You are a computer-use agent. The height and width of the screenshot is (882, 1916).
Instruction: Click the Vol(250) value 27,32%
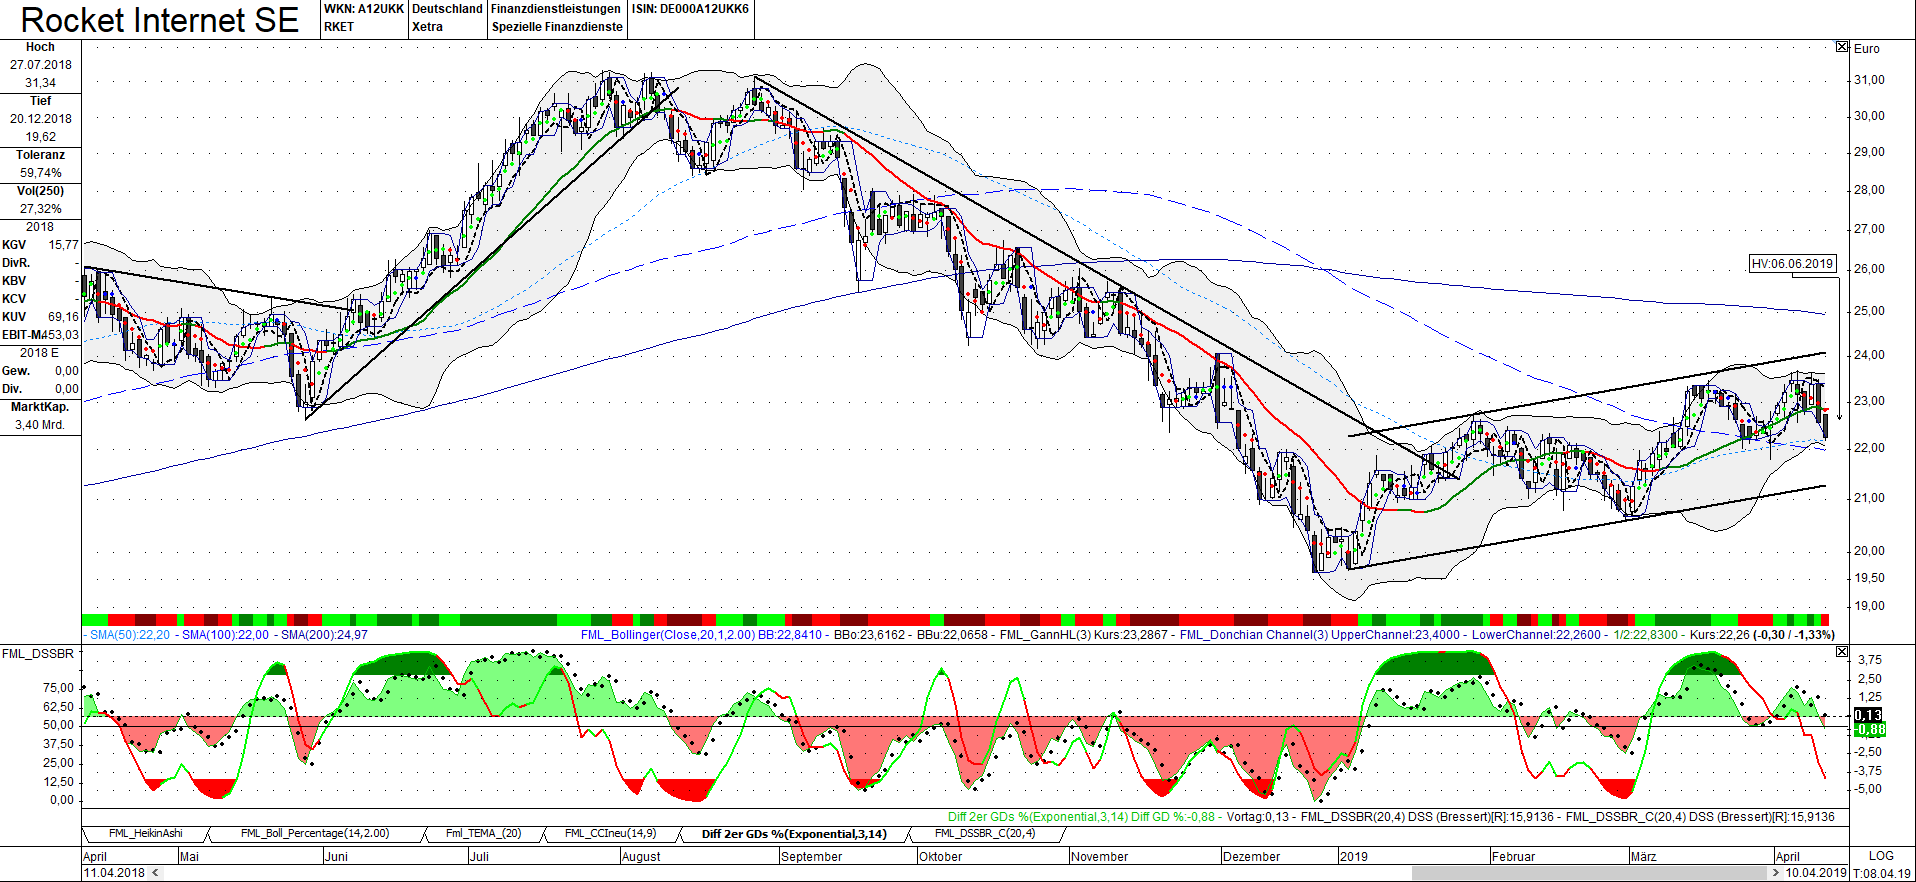coord(41,209)
